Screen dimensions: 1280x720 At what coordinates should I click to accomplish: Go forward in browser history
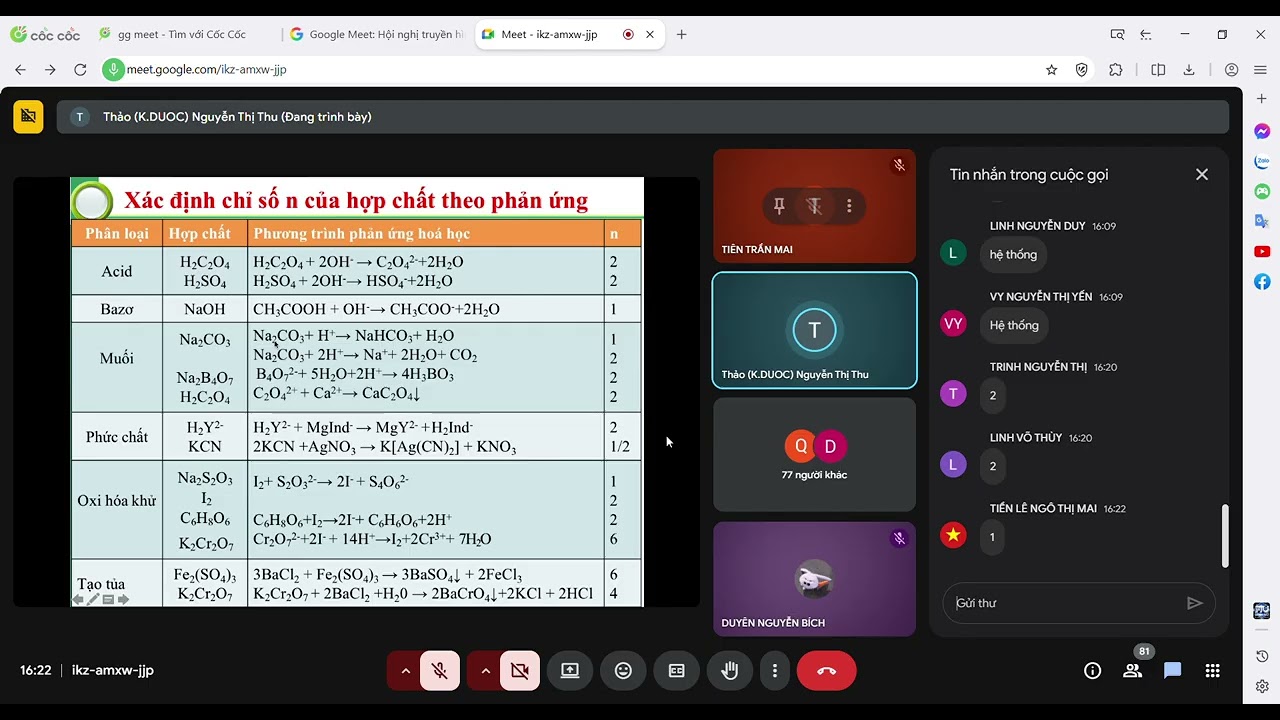(50, 70)
